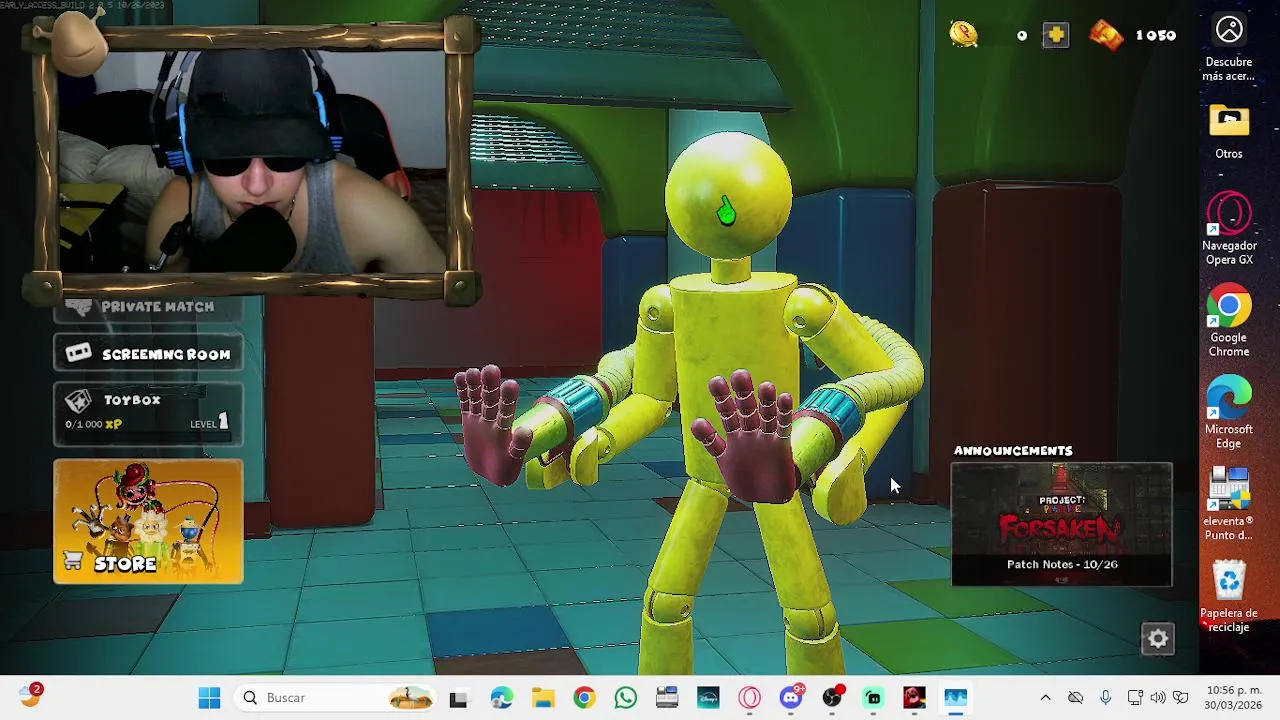Open the red monster game taskbar icon
The image size is (1280, 720).
915,698
